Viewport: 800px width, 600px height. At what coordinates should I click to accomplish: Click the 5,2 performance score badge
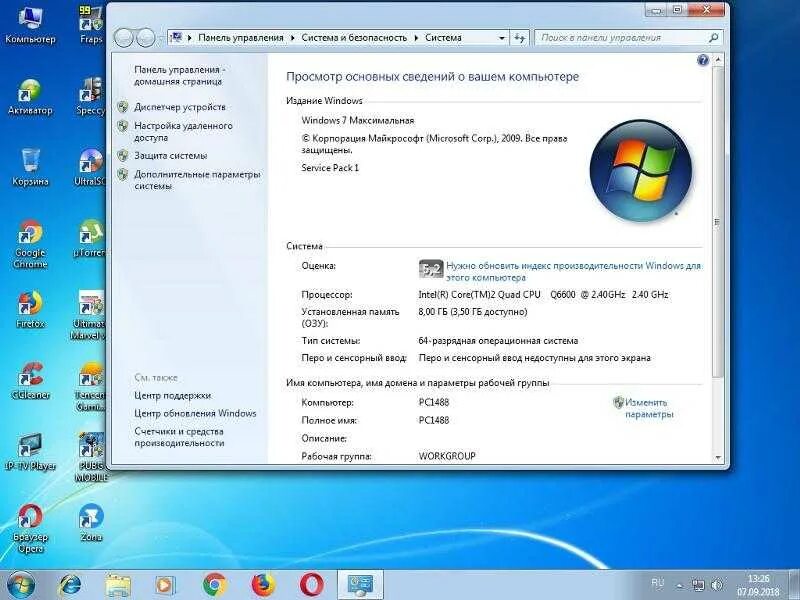pos(431,269)
